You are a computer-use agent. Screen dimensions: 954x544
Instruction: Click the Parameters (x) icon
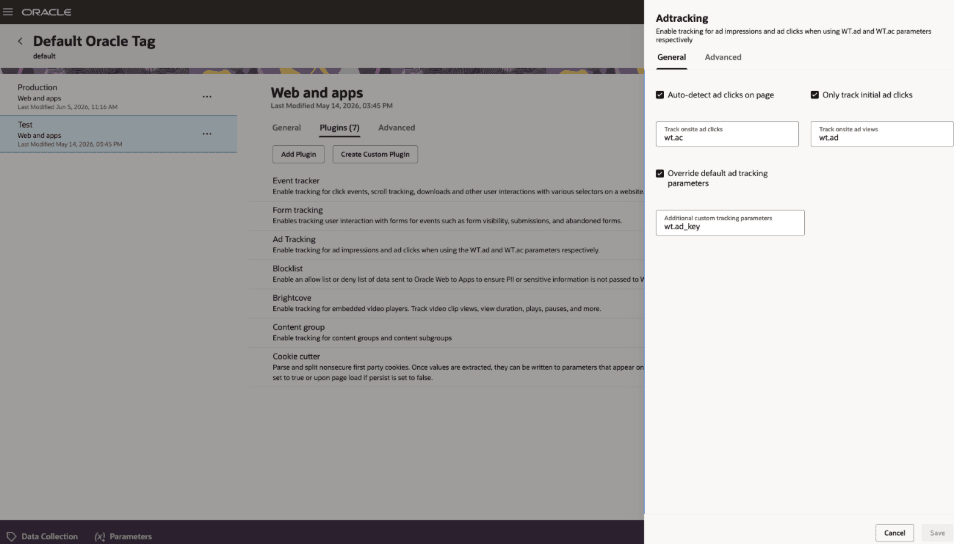point(100,537)
